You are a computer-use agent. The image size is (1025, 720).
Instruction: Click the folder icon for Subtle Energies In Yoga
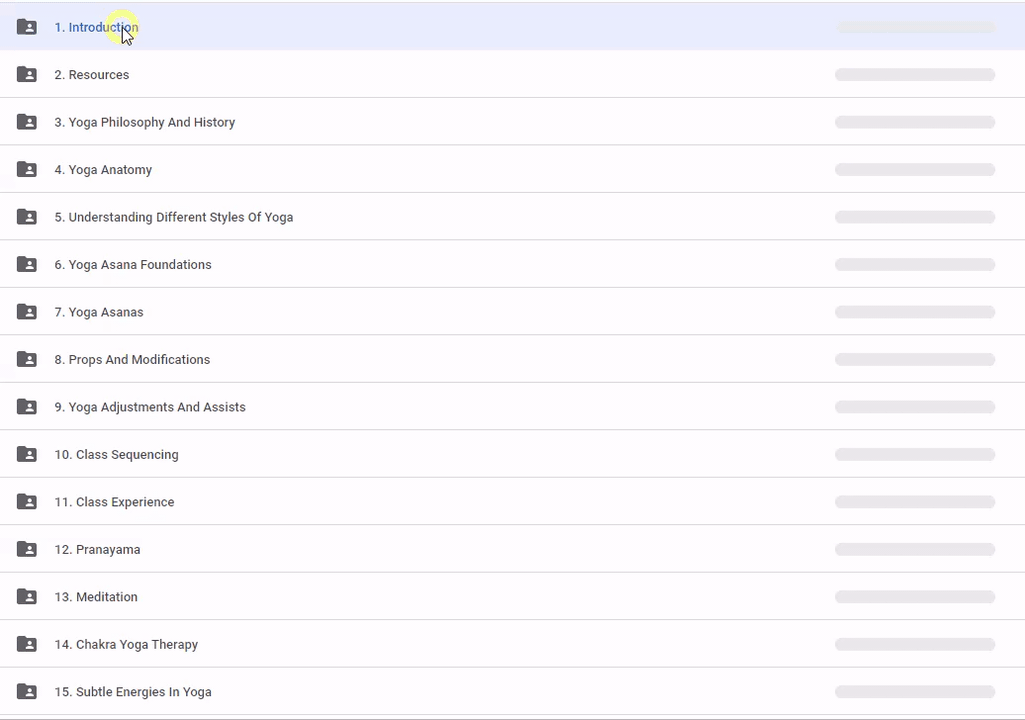point(27,692)
